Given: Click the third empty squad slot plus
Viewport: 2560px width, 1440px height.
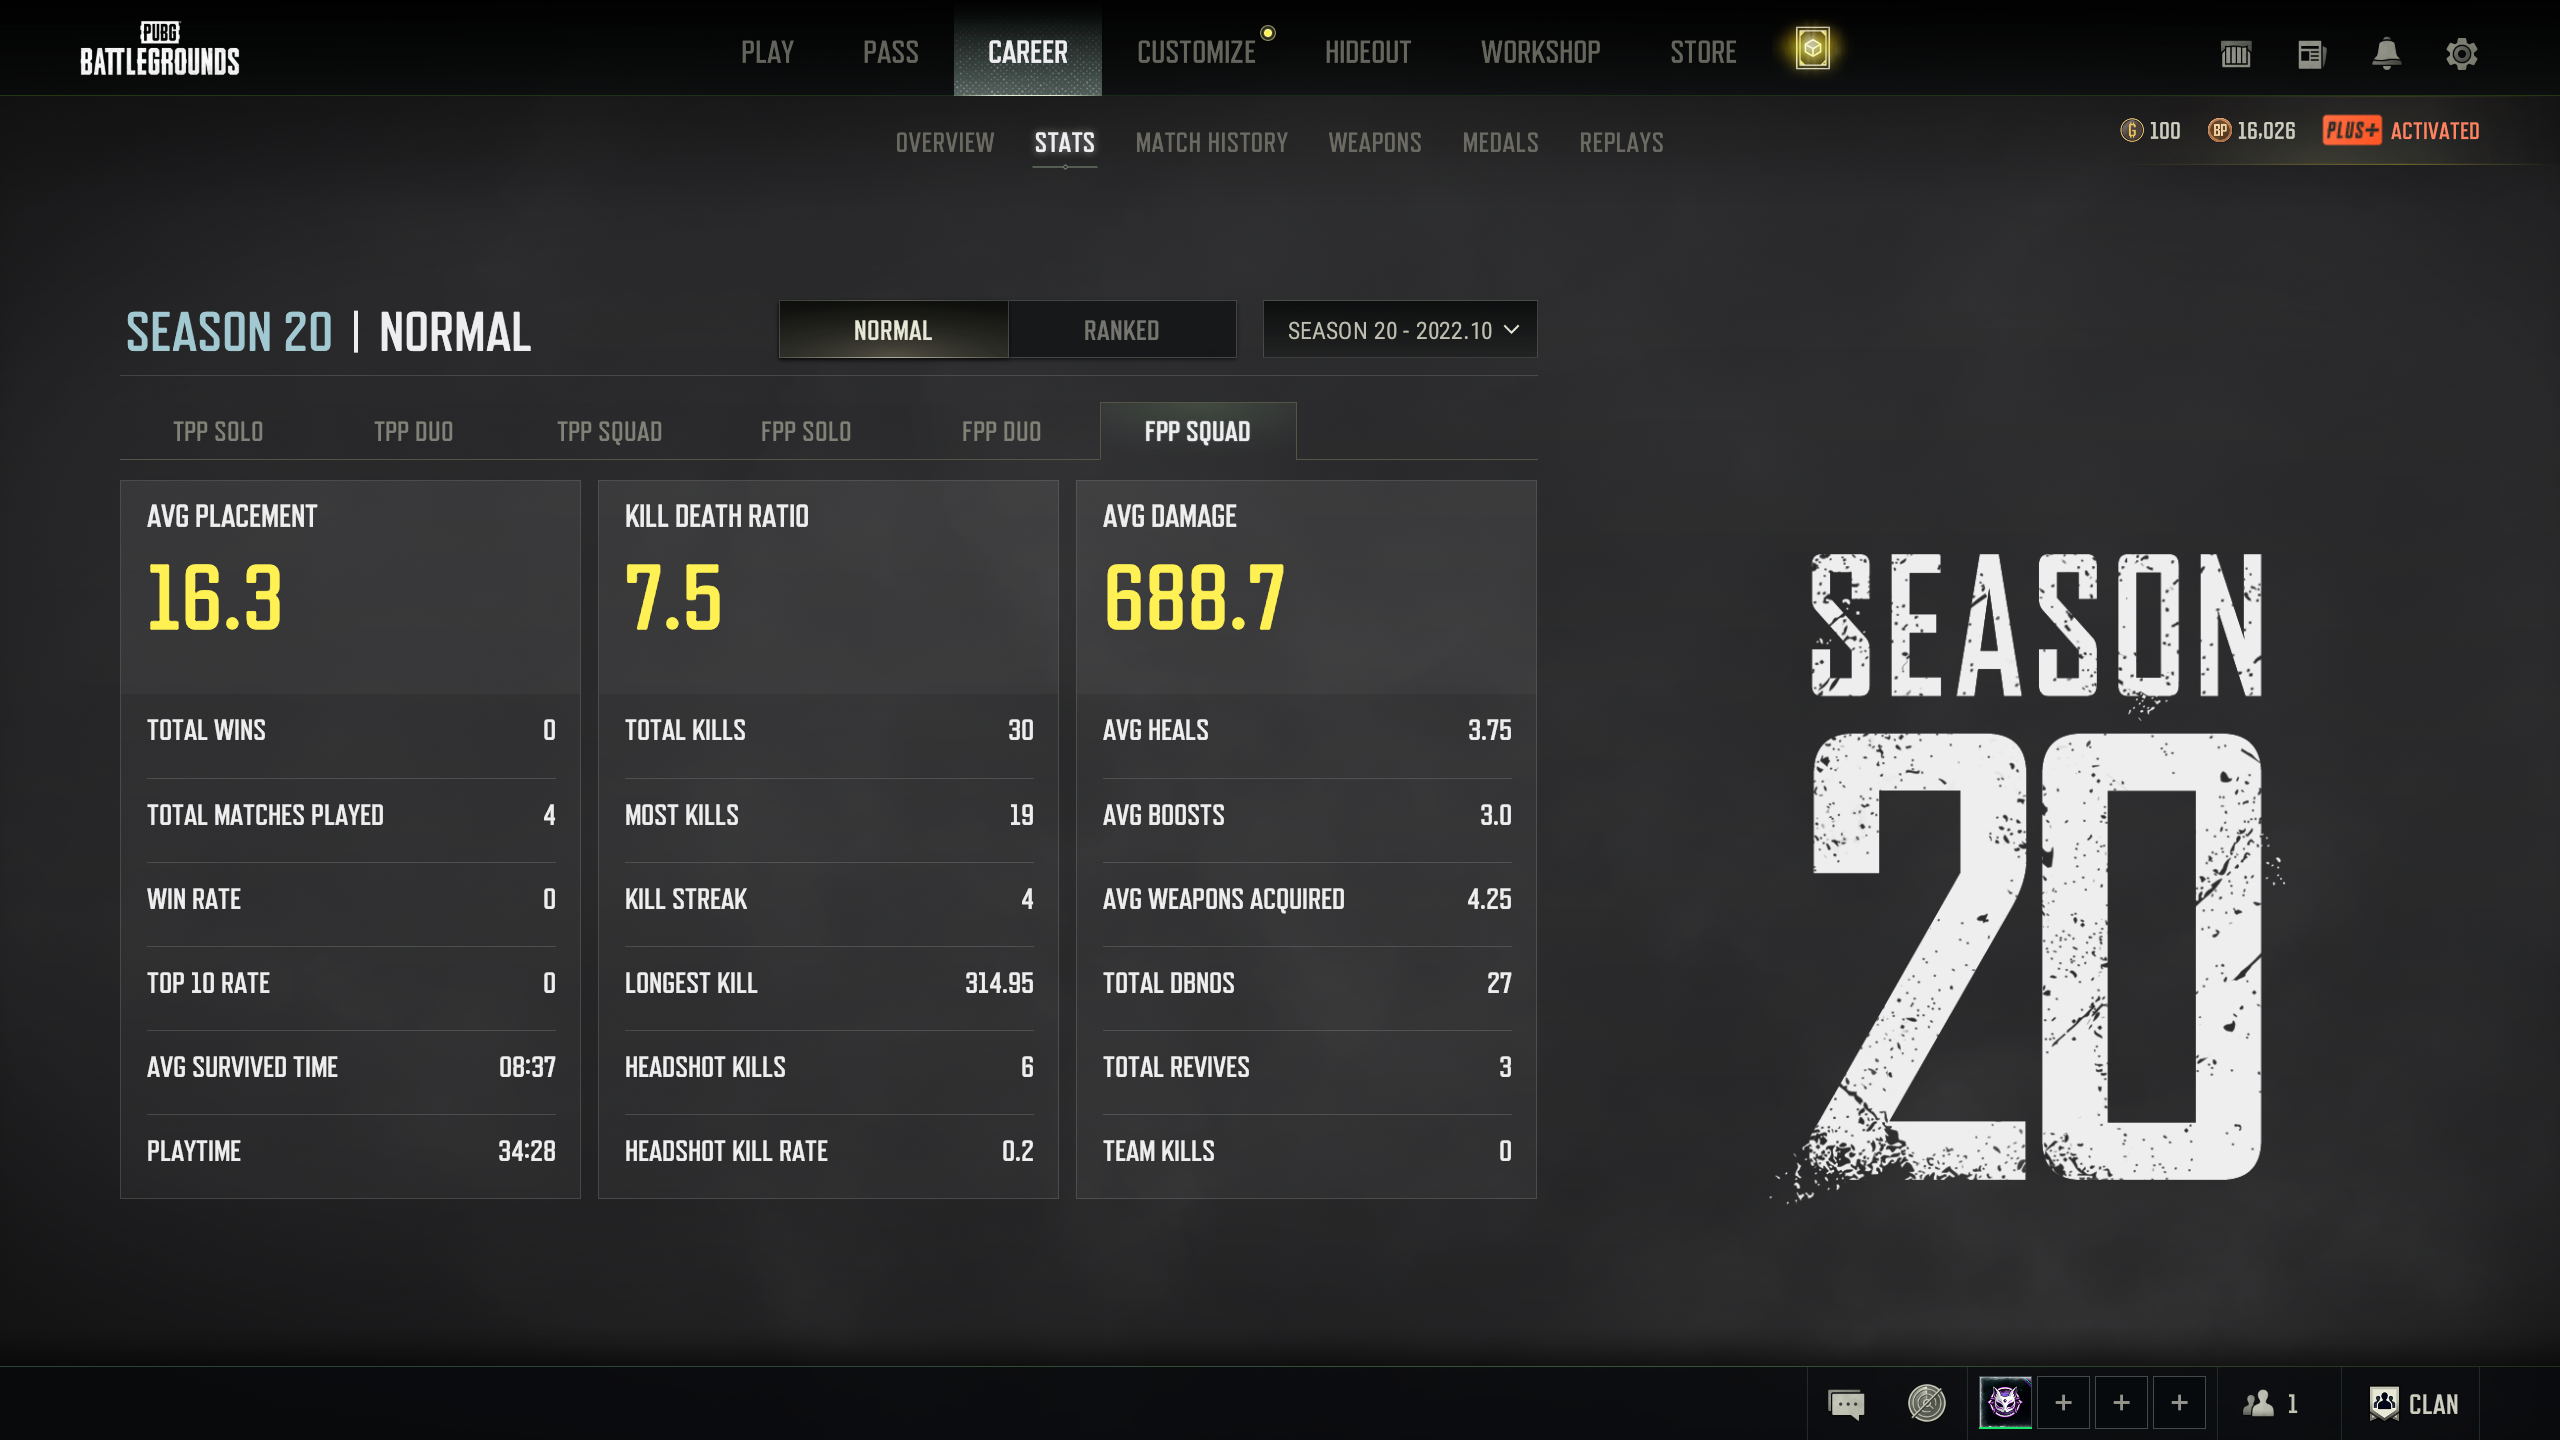Looking at the screenshot, I should pyautogui.click(x=2180, y=1403).
